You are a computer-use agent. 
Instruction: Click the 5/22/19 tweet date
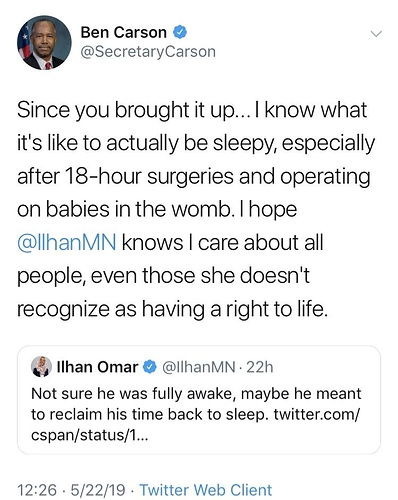98,490
